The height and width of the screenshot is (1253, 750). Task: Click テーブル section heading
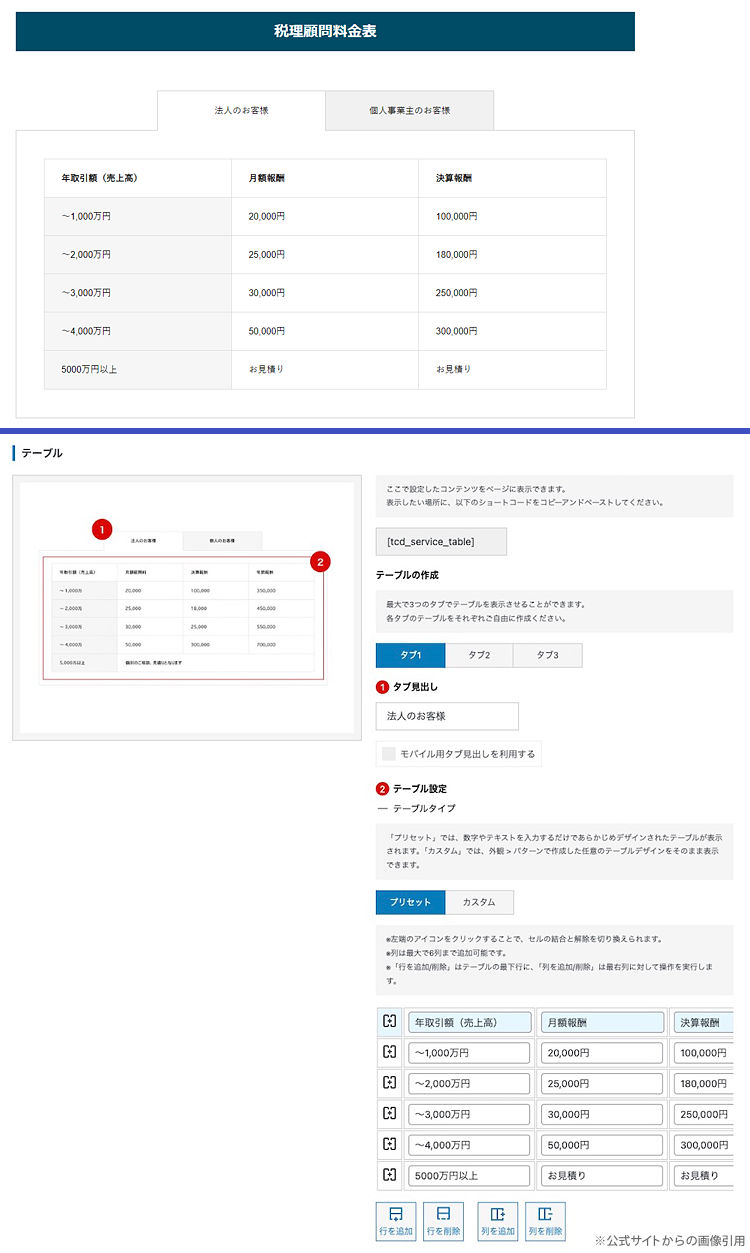click(x=42, y=453)
